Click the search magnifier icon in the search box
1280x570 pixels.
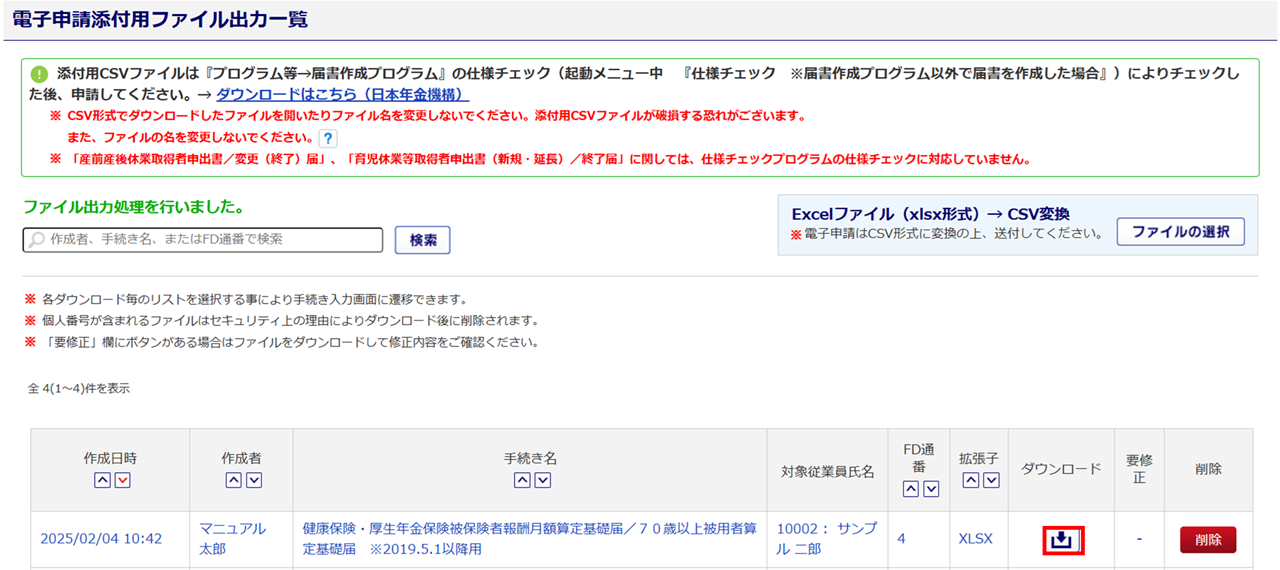38,240
